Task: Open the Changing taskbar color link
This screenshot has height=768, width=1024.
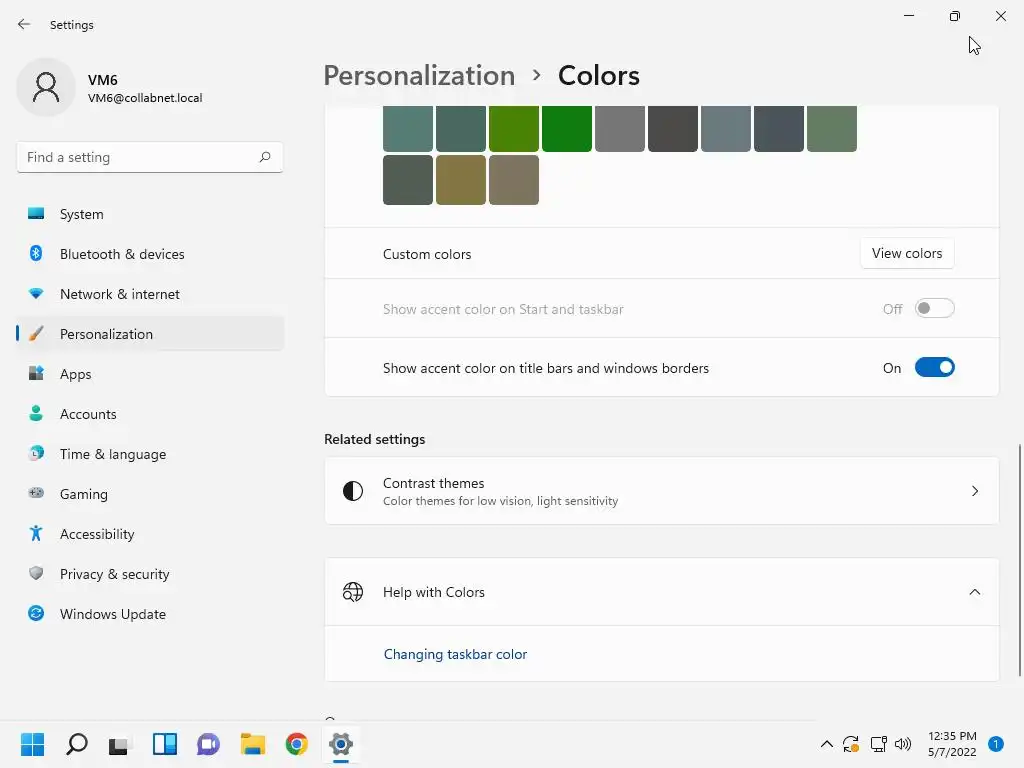Action: pos(455,654)
